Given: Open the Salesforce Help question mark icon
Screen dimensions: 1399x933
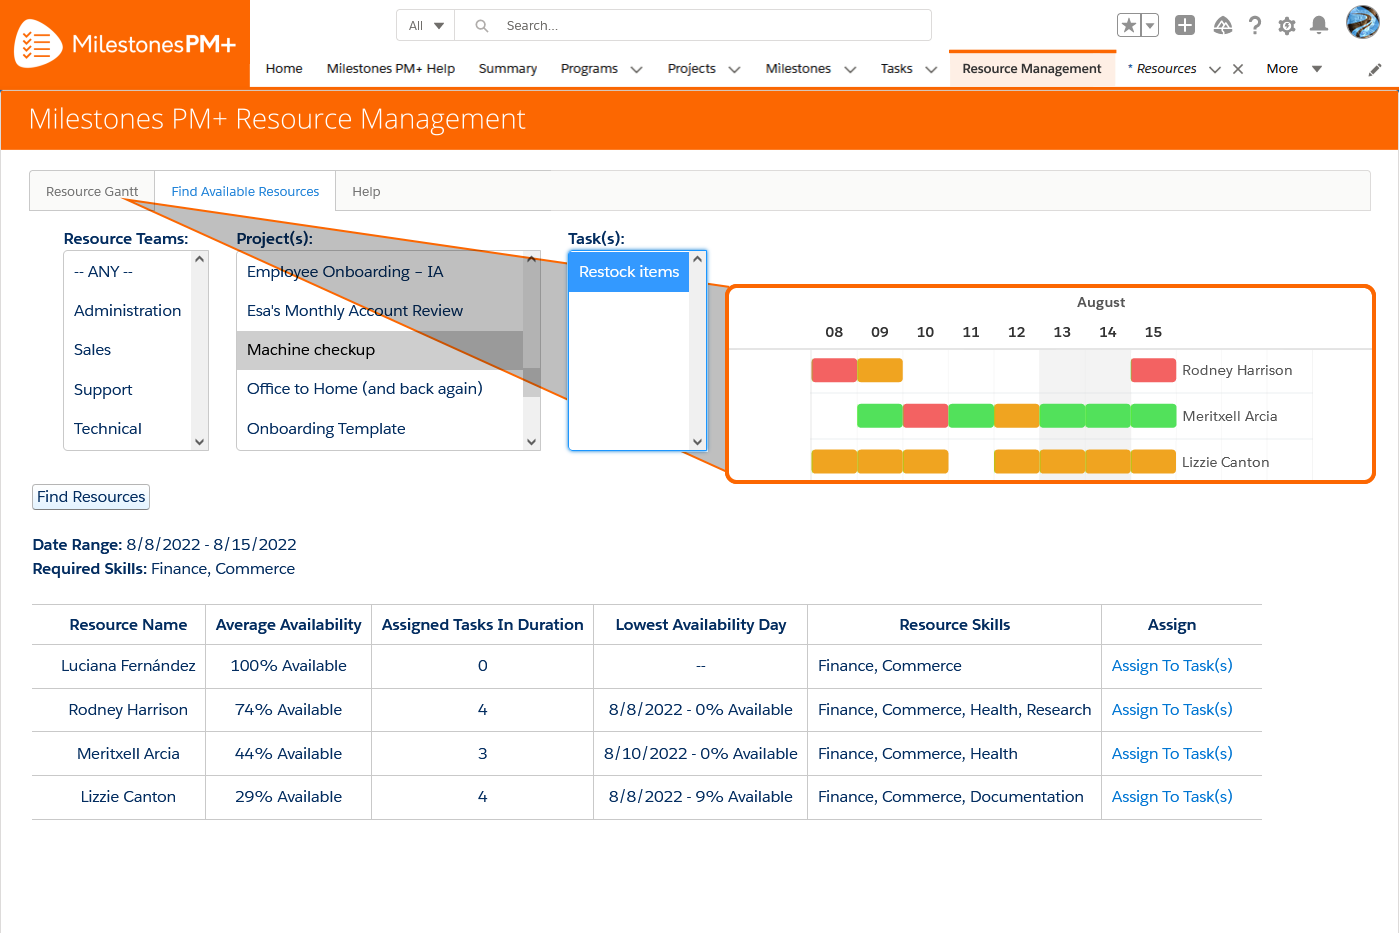Looking at the screenshot, I should (1255, 25).
